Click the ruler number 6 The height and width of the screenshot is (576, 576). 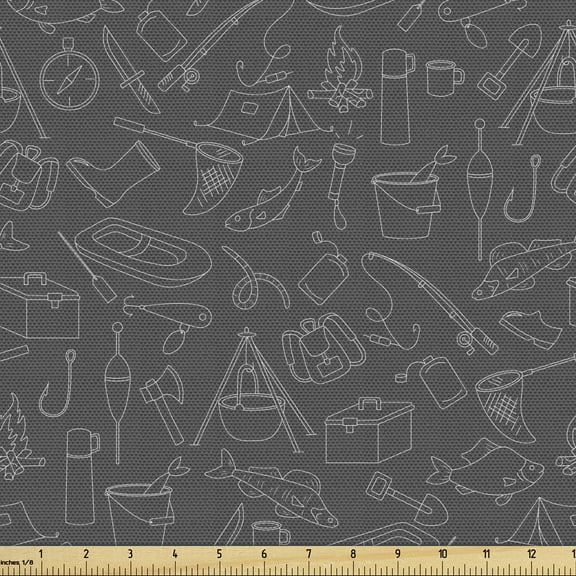(264, 554)
